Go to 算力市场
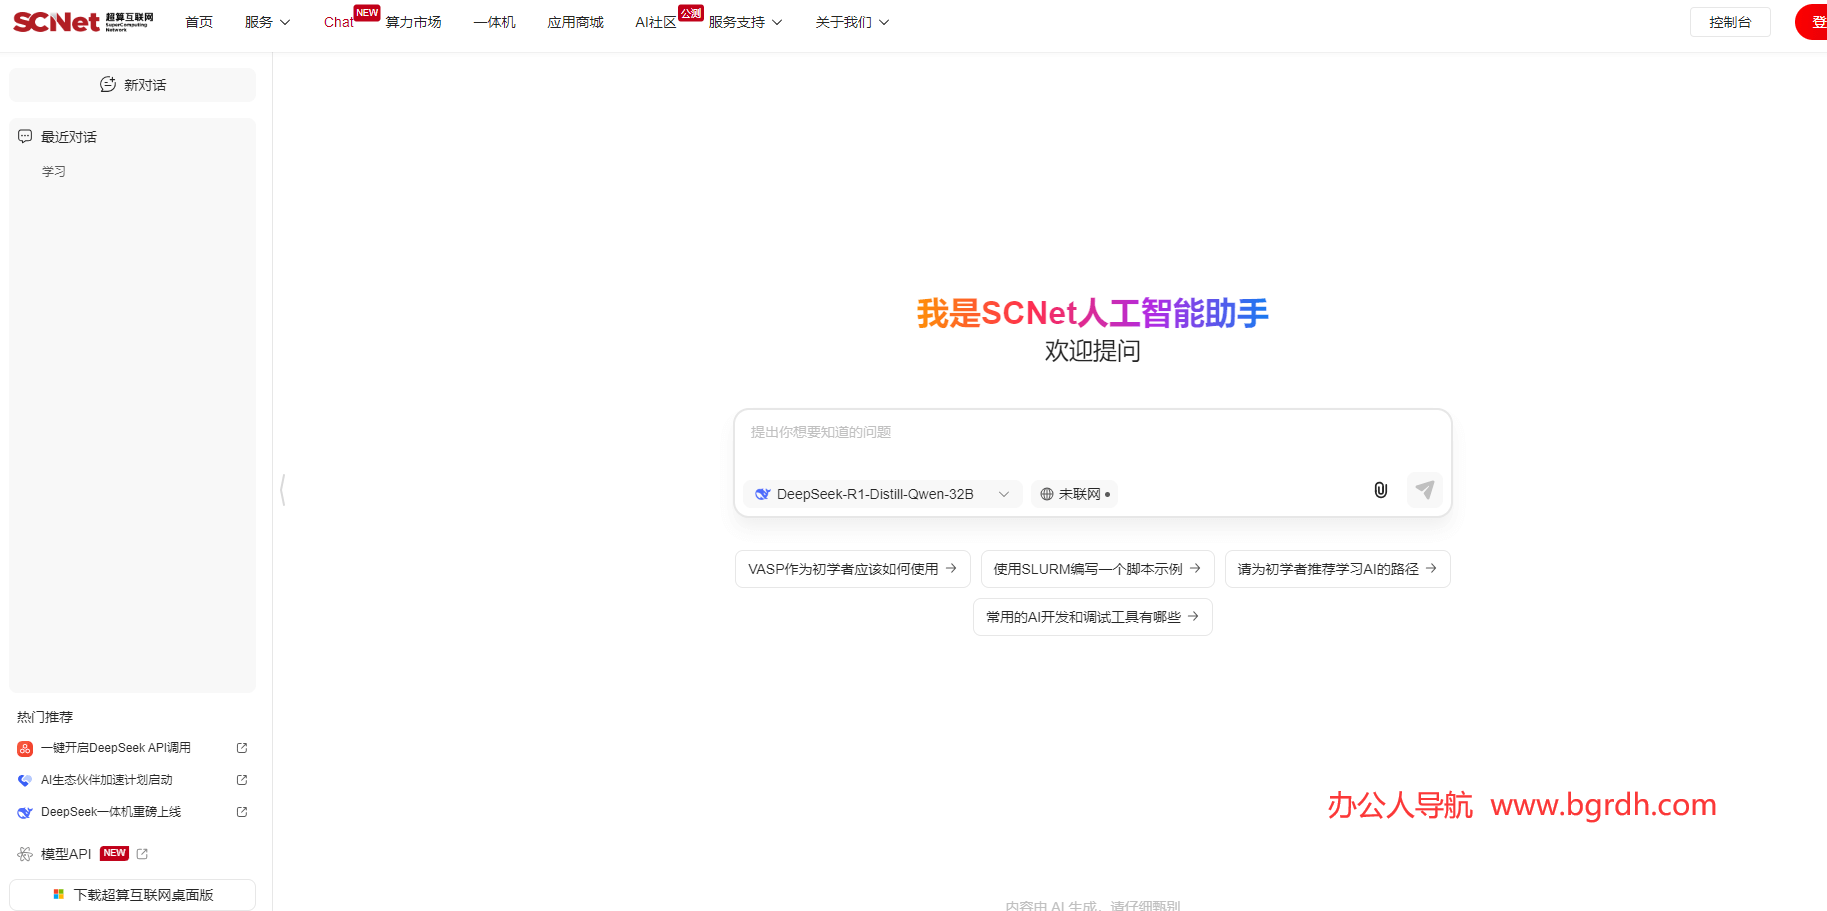This screenshot has height=911, width=1827. point(413,22)
